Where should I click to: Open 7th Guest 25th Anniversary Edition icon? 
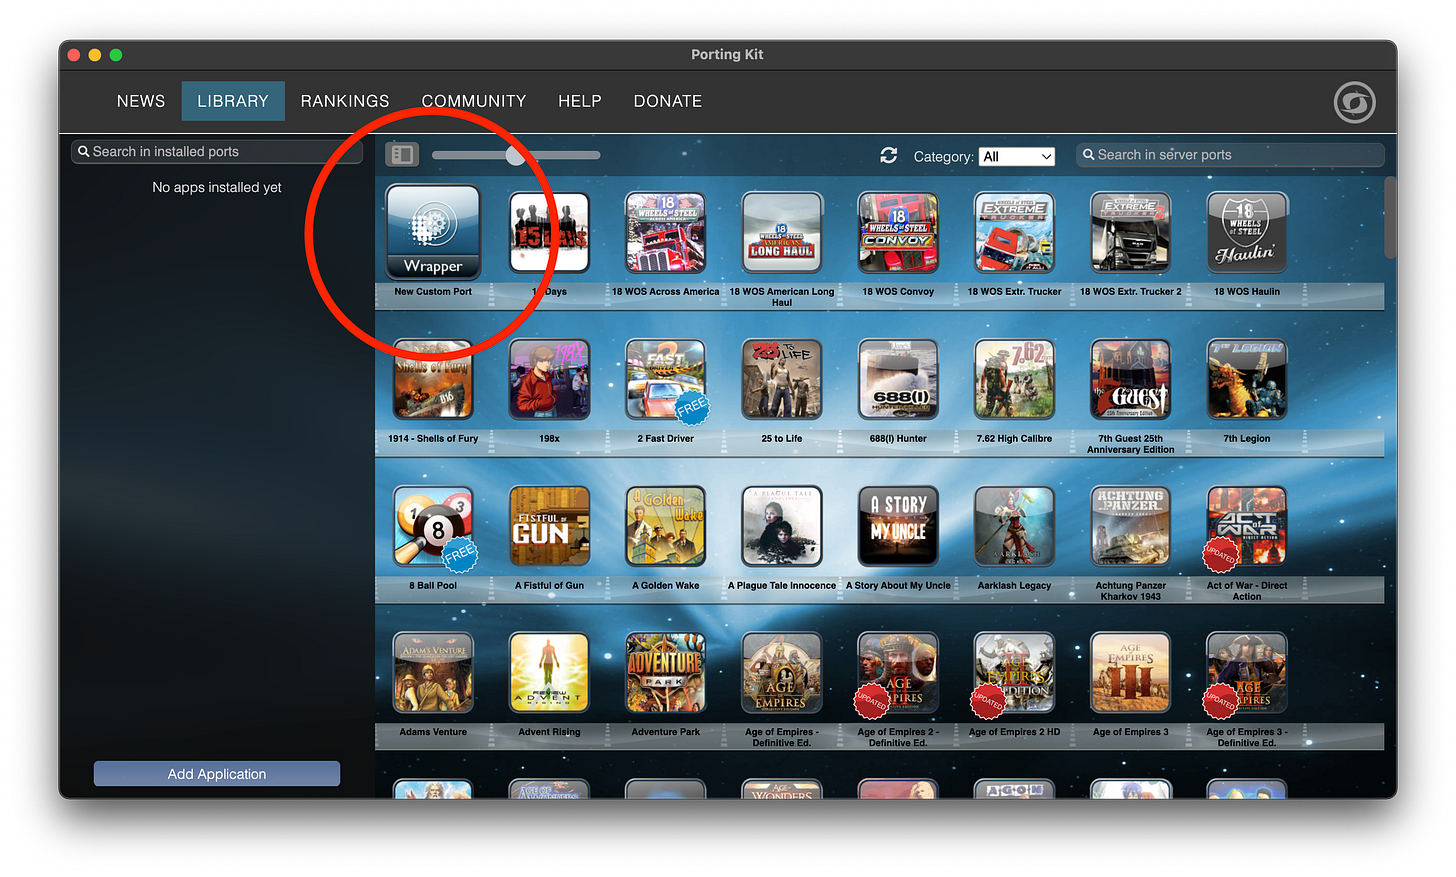point(1130,379)
